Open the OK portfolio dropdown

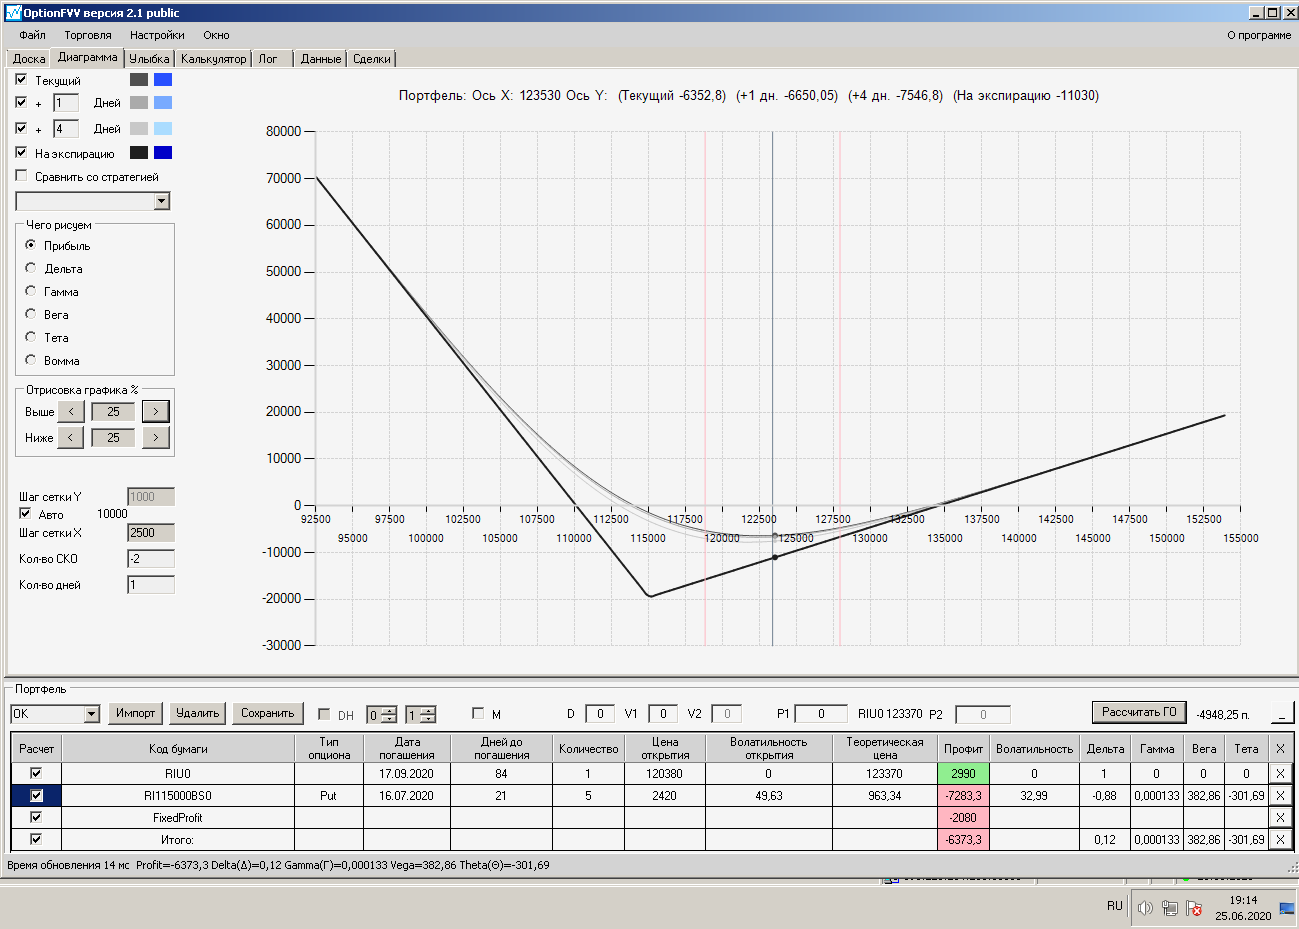(92, 714)
